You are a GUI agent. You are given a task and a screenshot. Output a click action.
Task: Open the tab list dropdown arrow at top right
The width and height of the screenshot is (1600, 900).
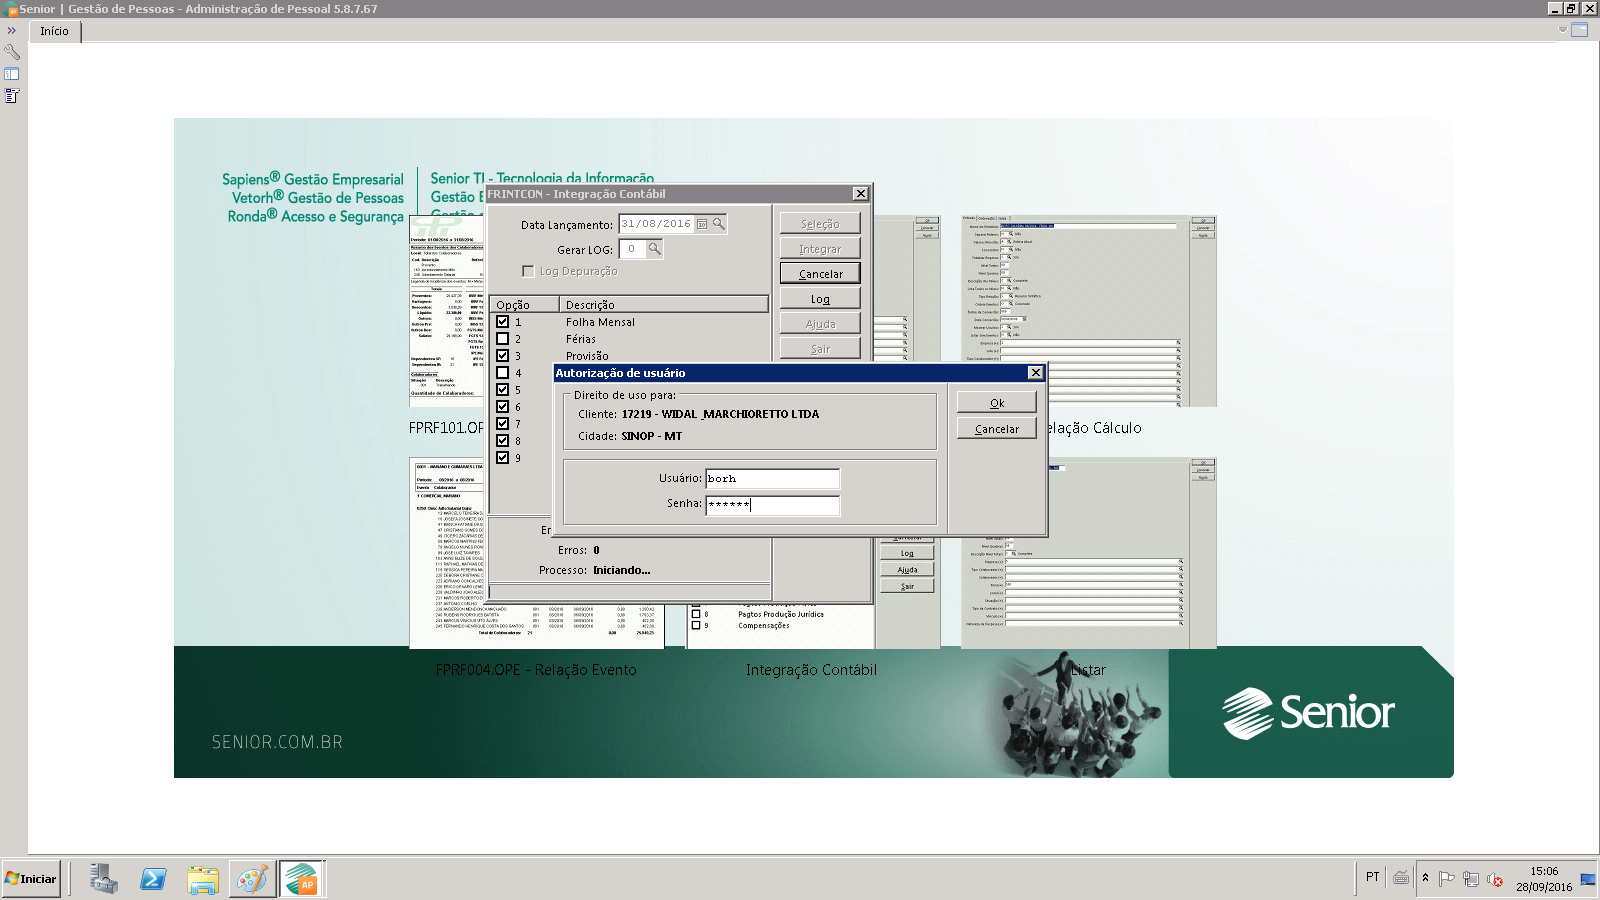1563,30
